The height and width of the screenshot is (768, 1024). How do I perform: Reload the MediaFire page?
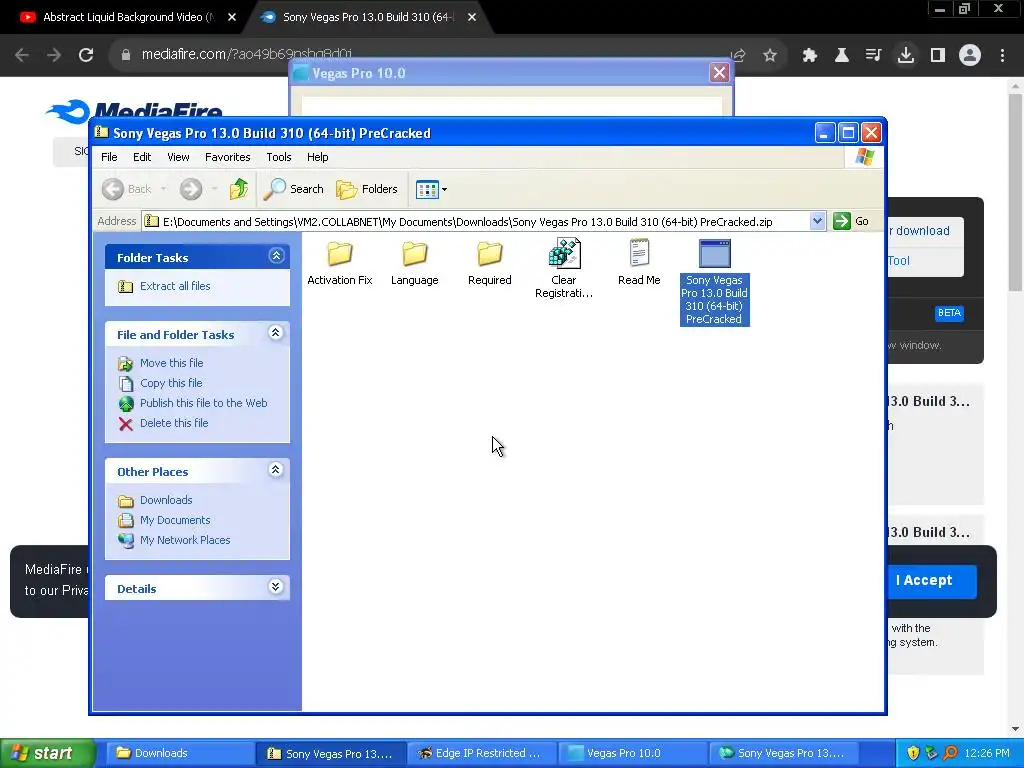86,55
